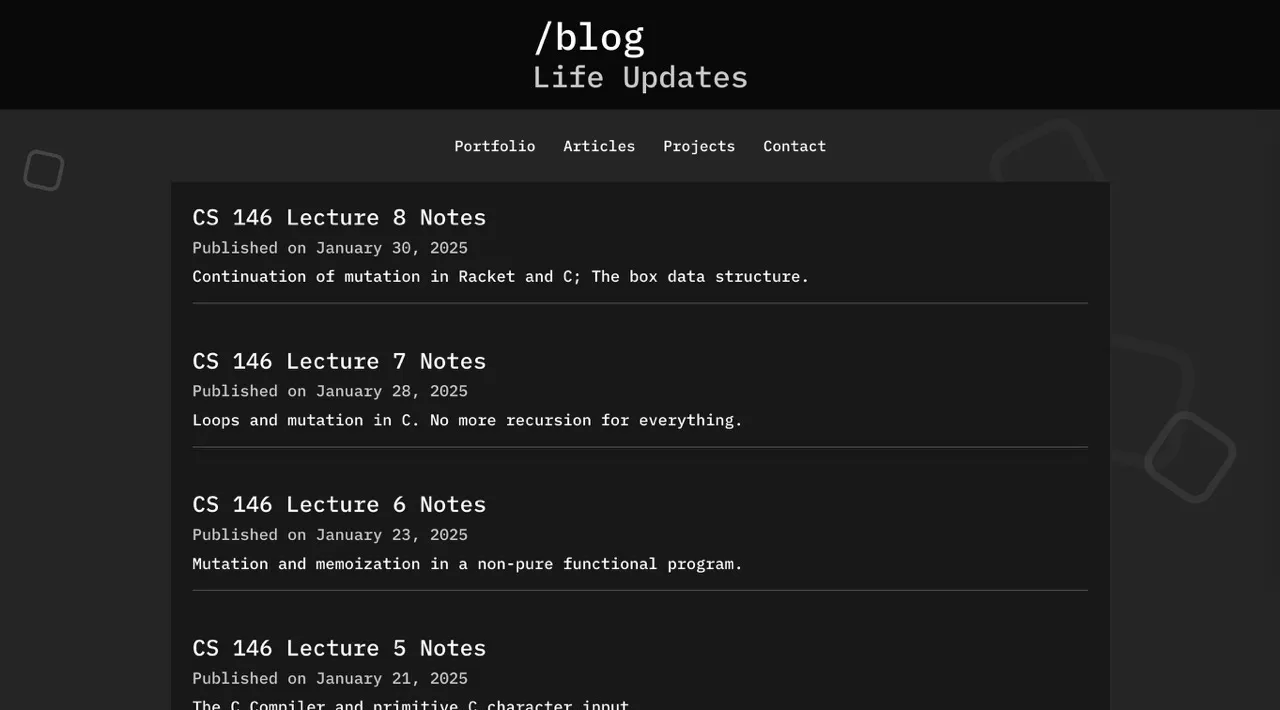Click the decorative square shape on left edge
The height and width of the screenshot is (710, 1280).
(x=43, y=170)
